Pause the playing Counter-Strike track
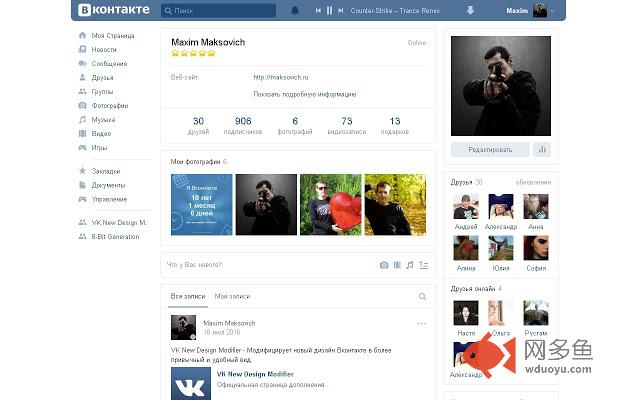This screenshot has height=400, width=640. point(329,11)
